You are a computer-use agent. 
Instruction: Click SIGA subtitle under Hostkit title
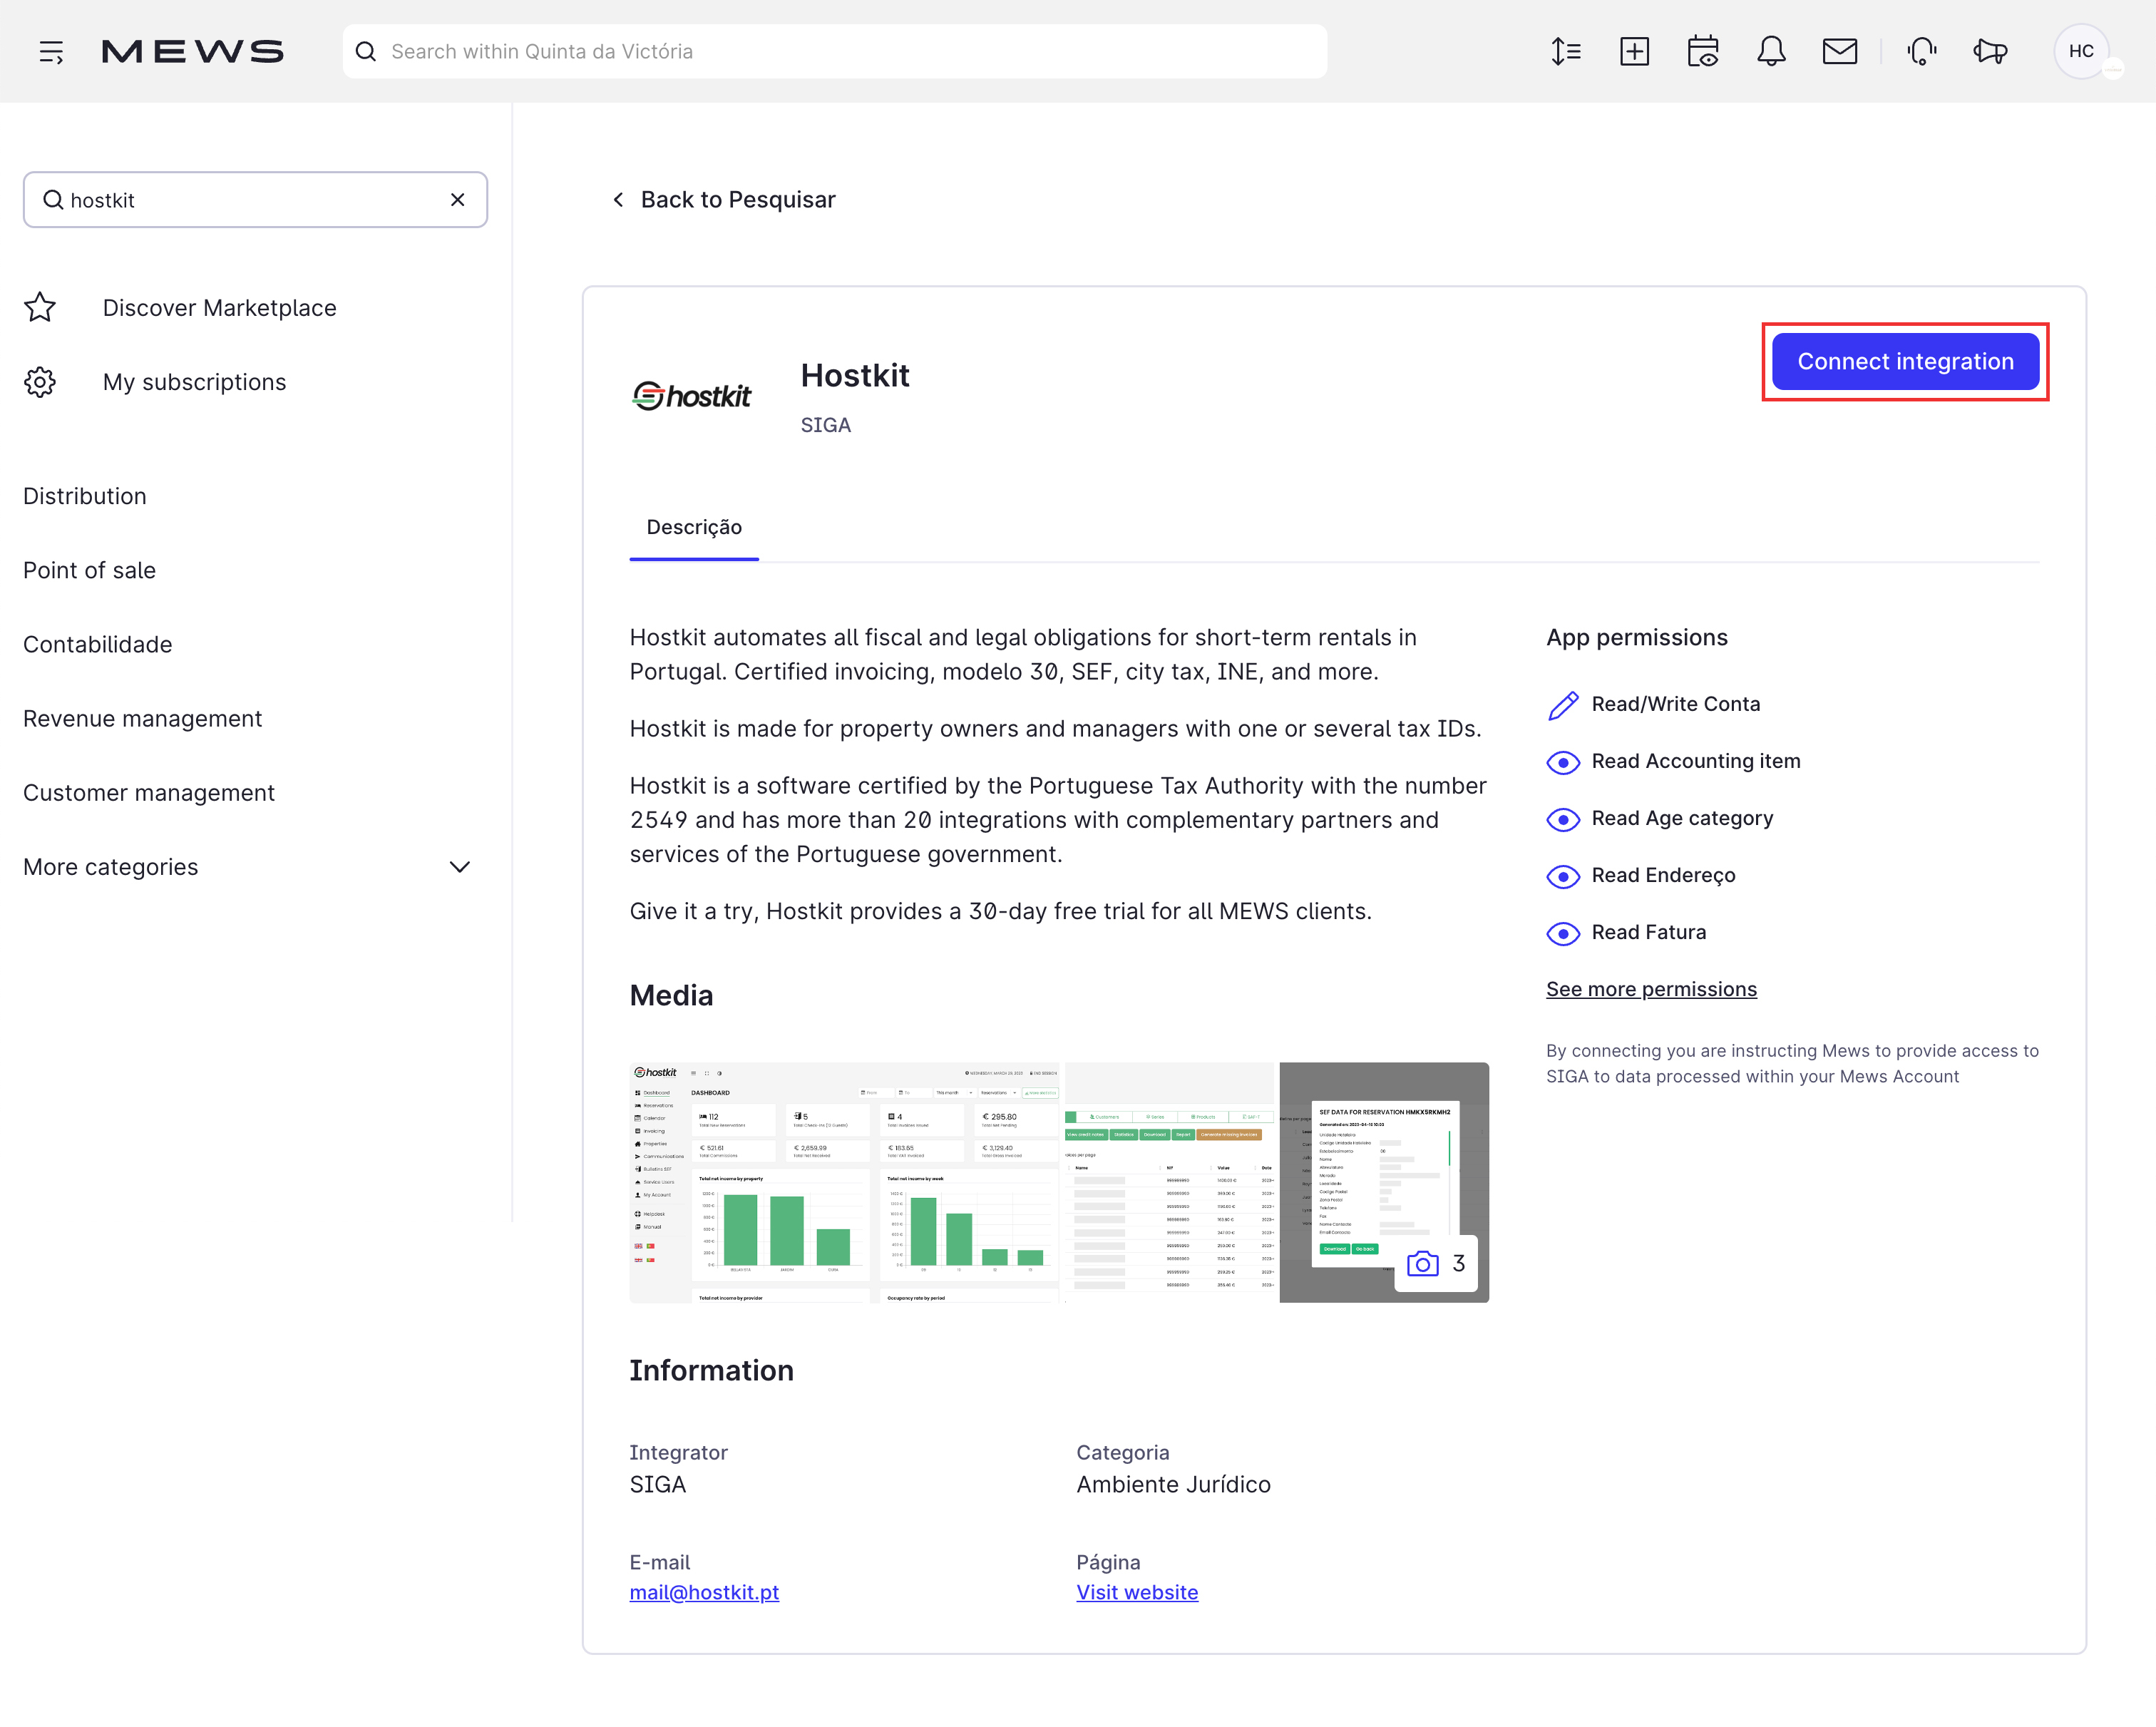point(825,425)
